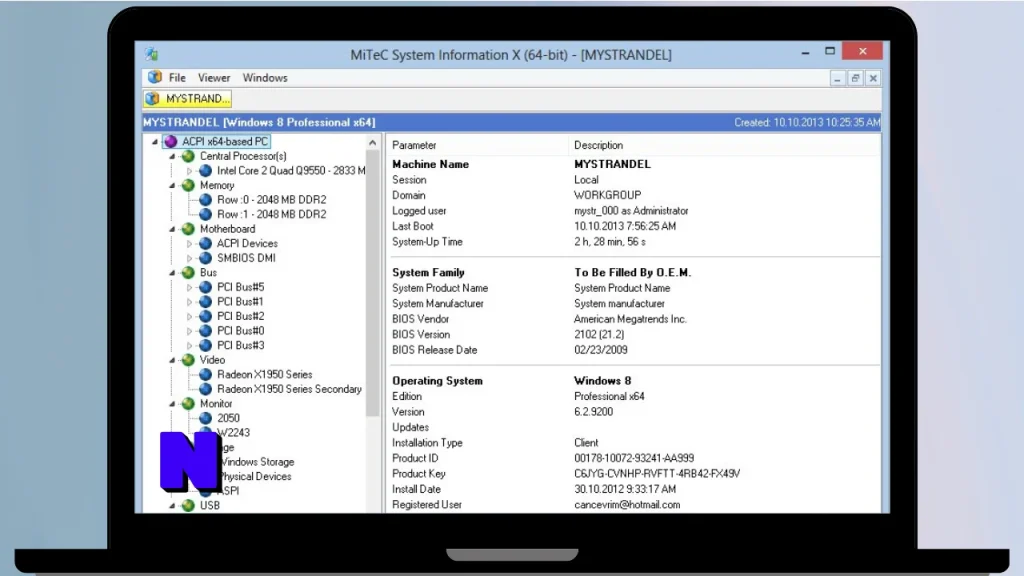Click the Radeon X1950 Series Secondary icon
Screen dimensions: 1024x576
pyautogui.click(x=205, y=389)
